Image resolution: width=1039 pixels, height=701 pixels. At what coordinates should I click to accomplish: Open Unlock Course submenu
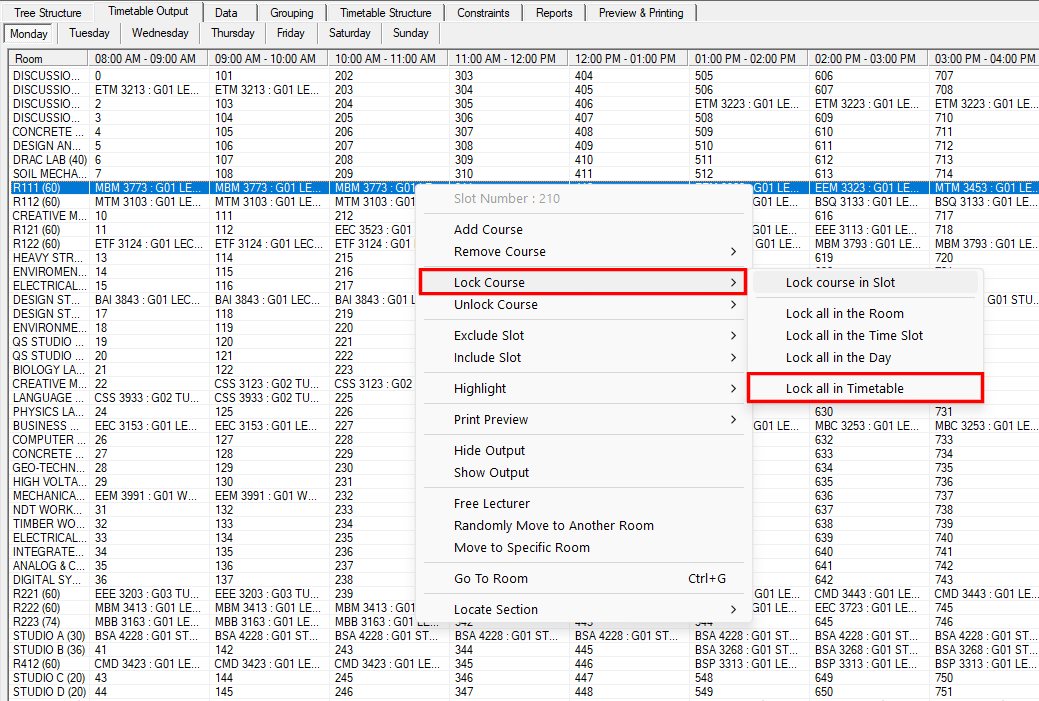pyautogui.click(x=583, y=305)
